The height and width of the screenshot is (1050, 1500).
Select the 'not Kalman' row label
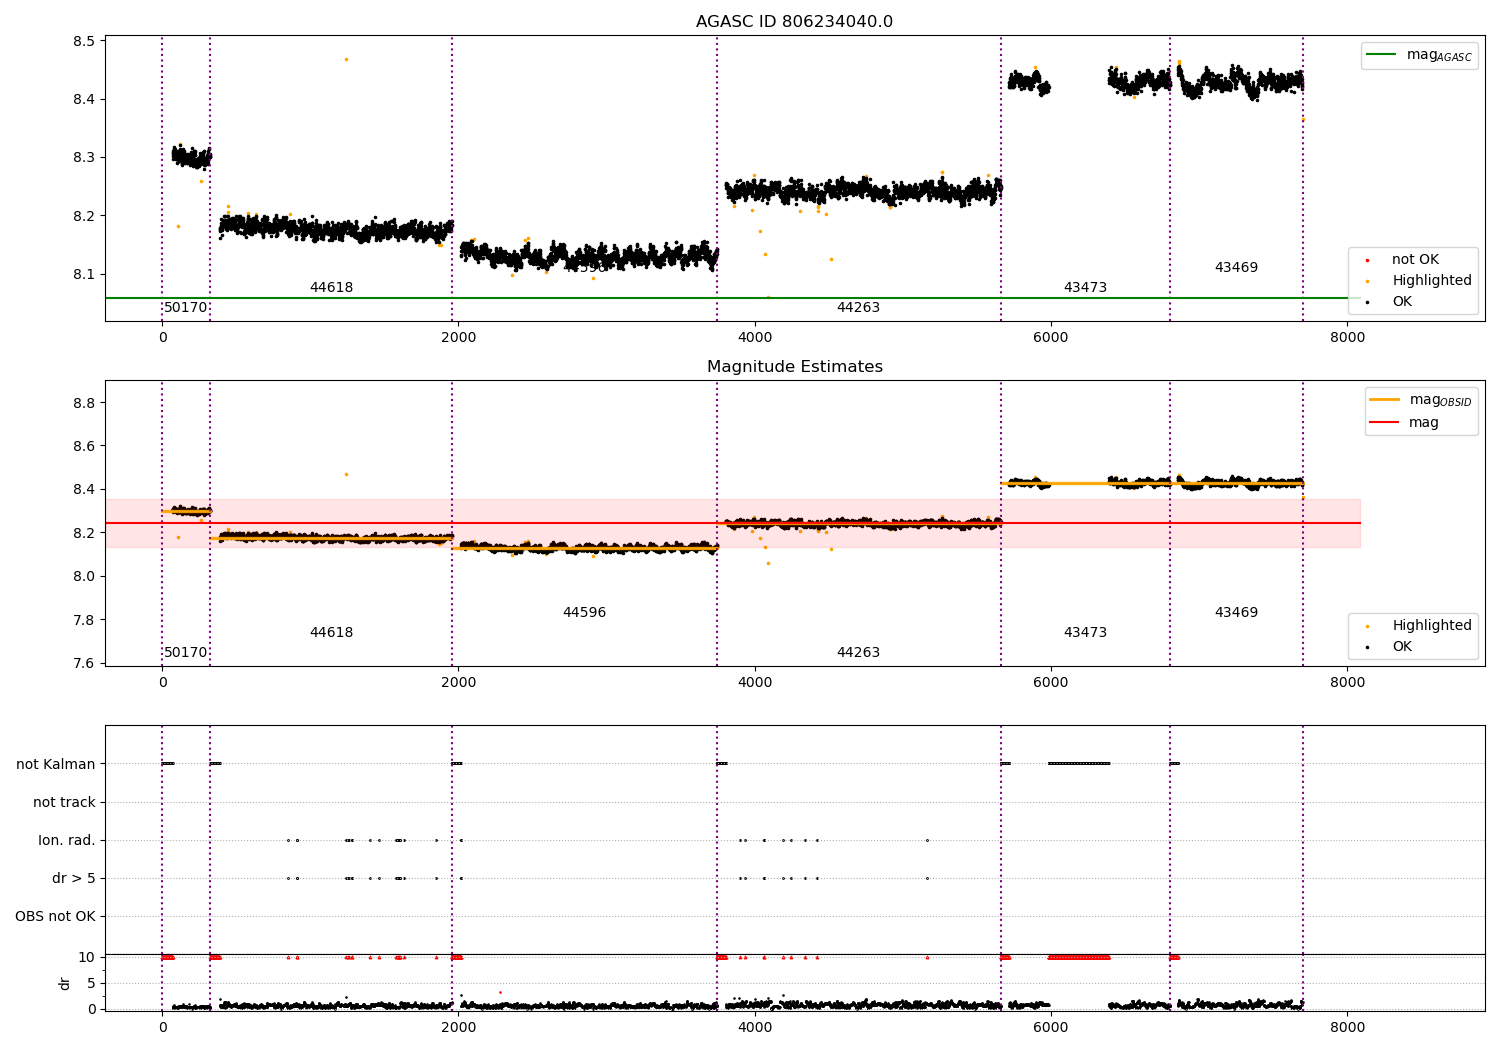pyautogui.click(x=56, y=764)
